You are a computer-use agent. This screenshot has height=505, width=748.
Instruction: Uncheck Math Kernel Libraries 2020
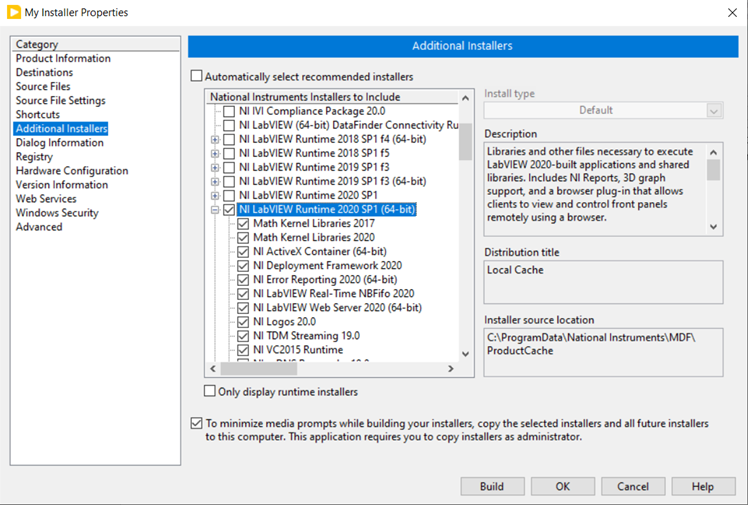pyautogui.click(x=243, y=237)
